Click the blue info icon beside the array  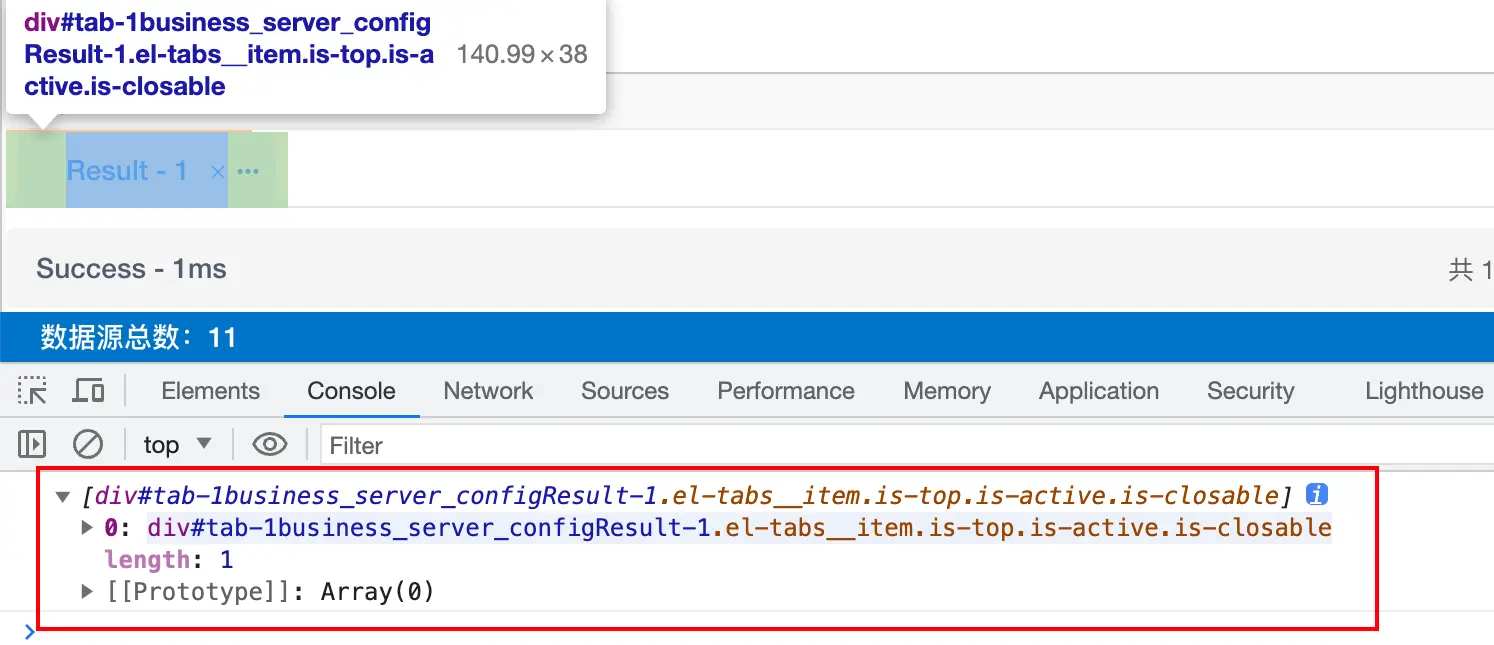pyautogui.click(x=1318, y=494)
